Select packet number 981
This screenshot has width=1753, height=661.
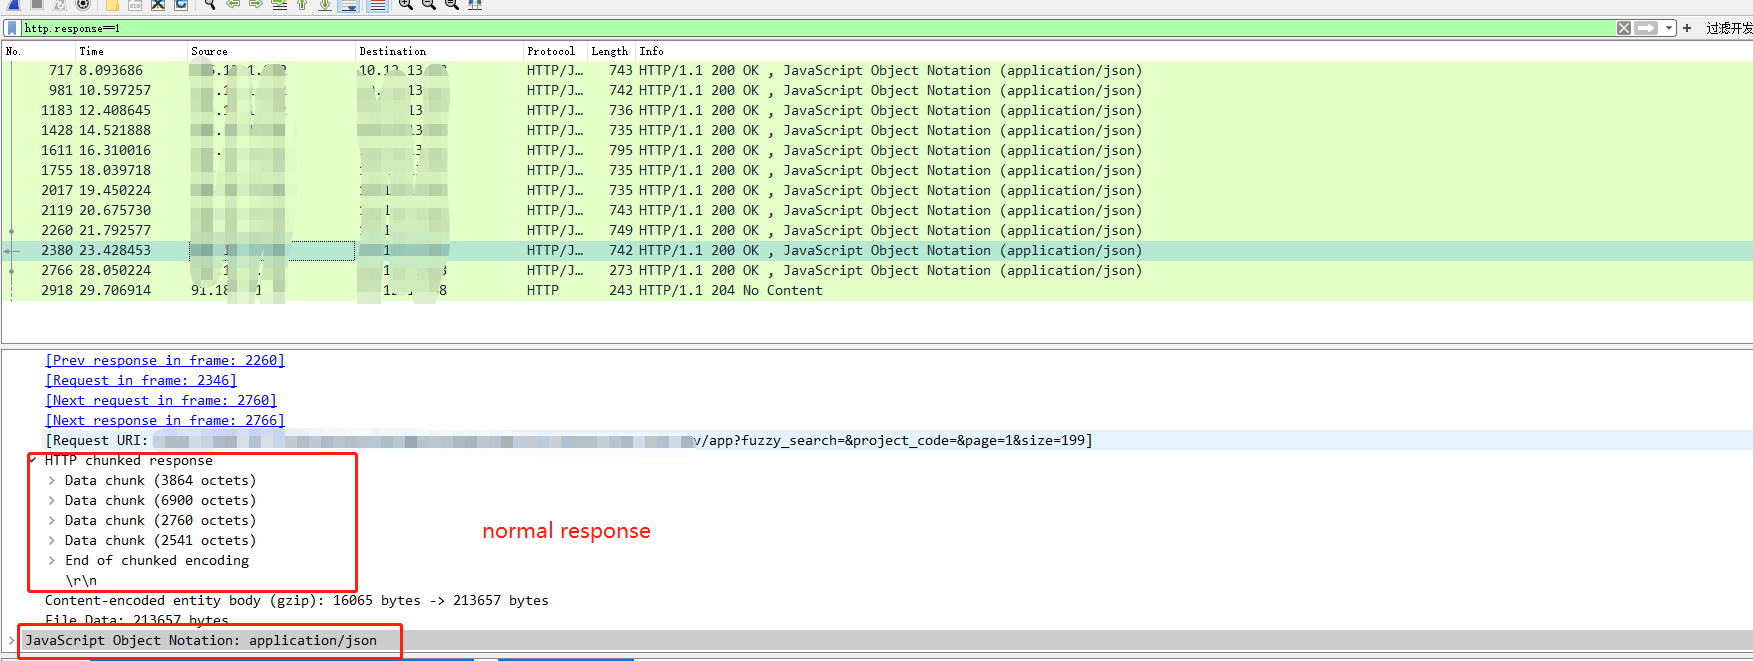(877, 90)
